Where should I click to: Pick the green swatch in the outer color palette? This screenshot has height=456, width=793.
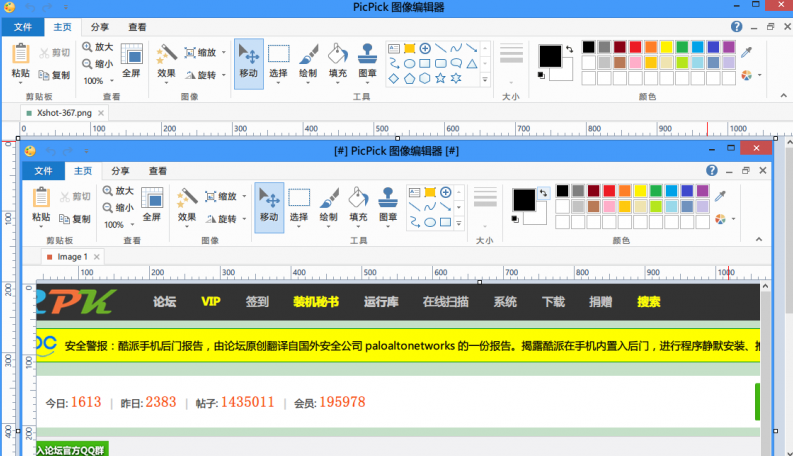coord(682,47)
